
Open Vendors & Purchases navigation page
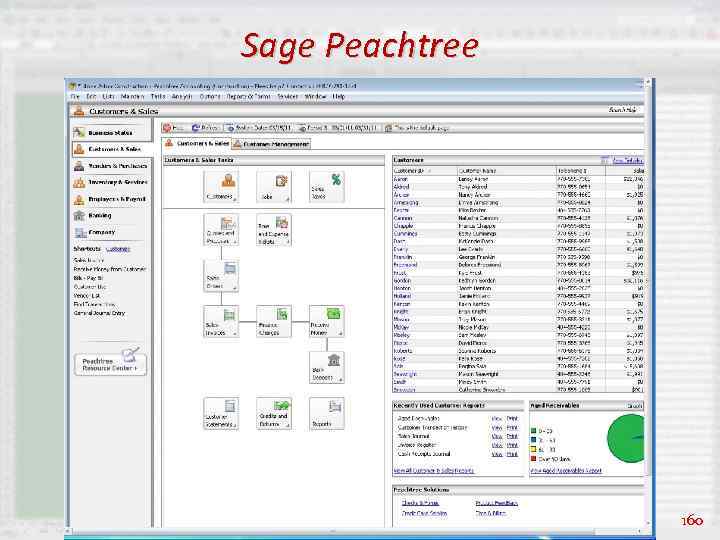click(x=112, y=166)
